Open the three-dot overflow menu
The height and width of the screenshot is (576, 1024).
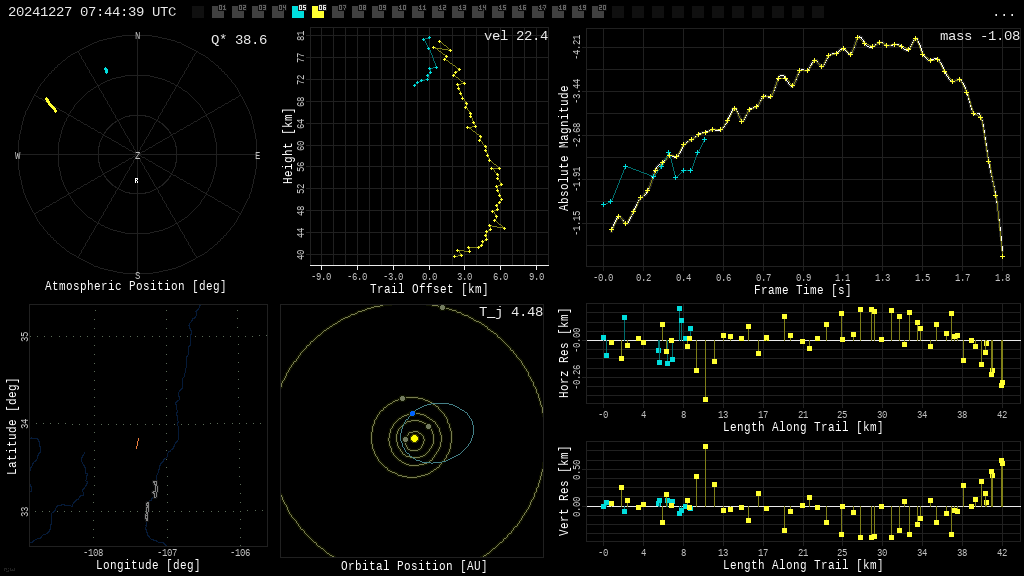point(1003,13)
